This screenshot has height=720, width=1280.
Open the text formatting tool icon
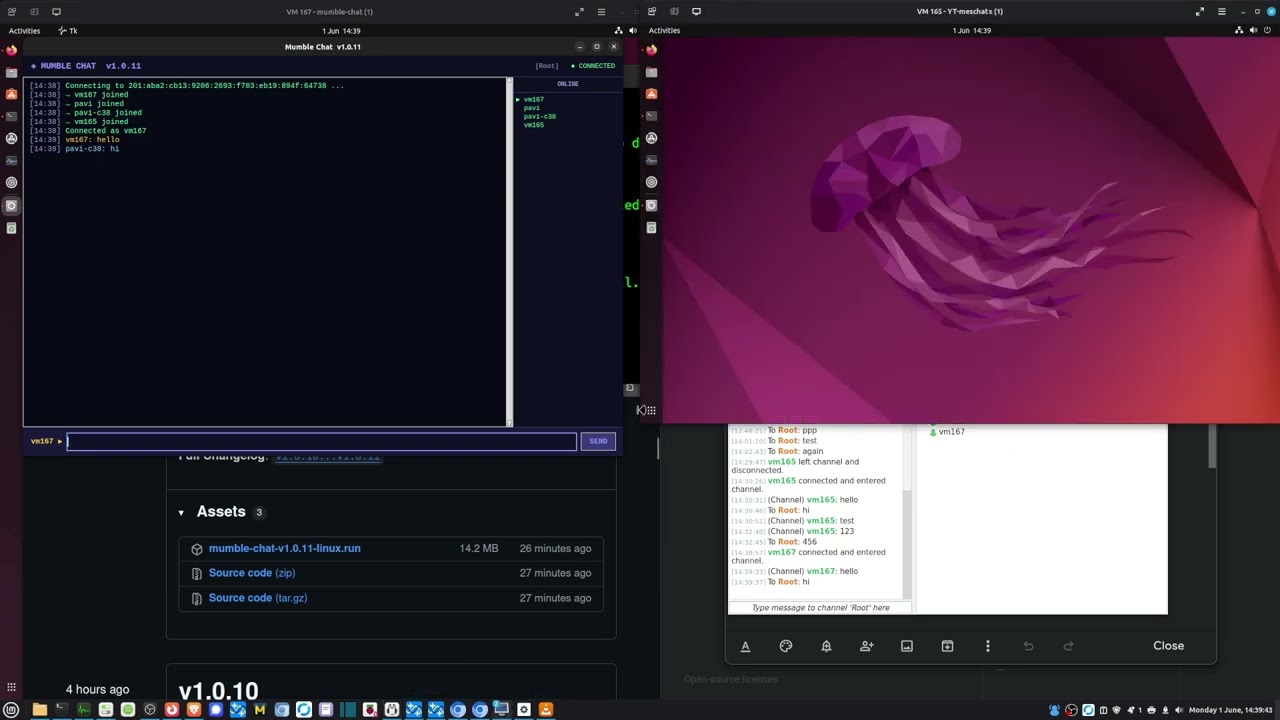point(745,646)
